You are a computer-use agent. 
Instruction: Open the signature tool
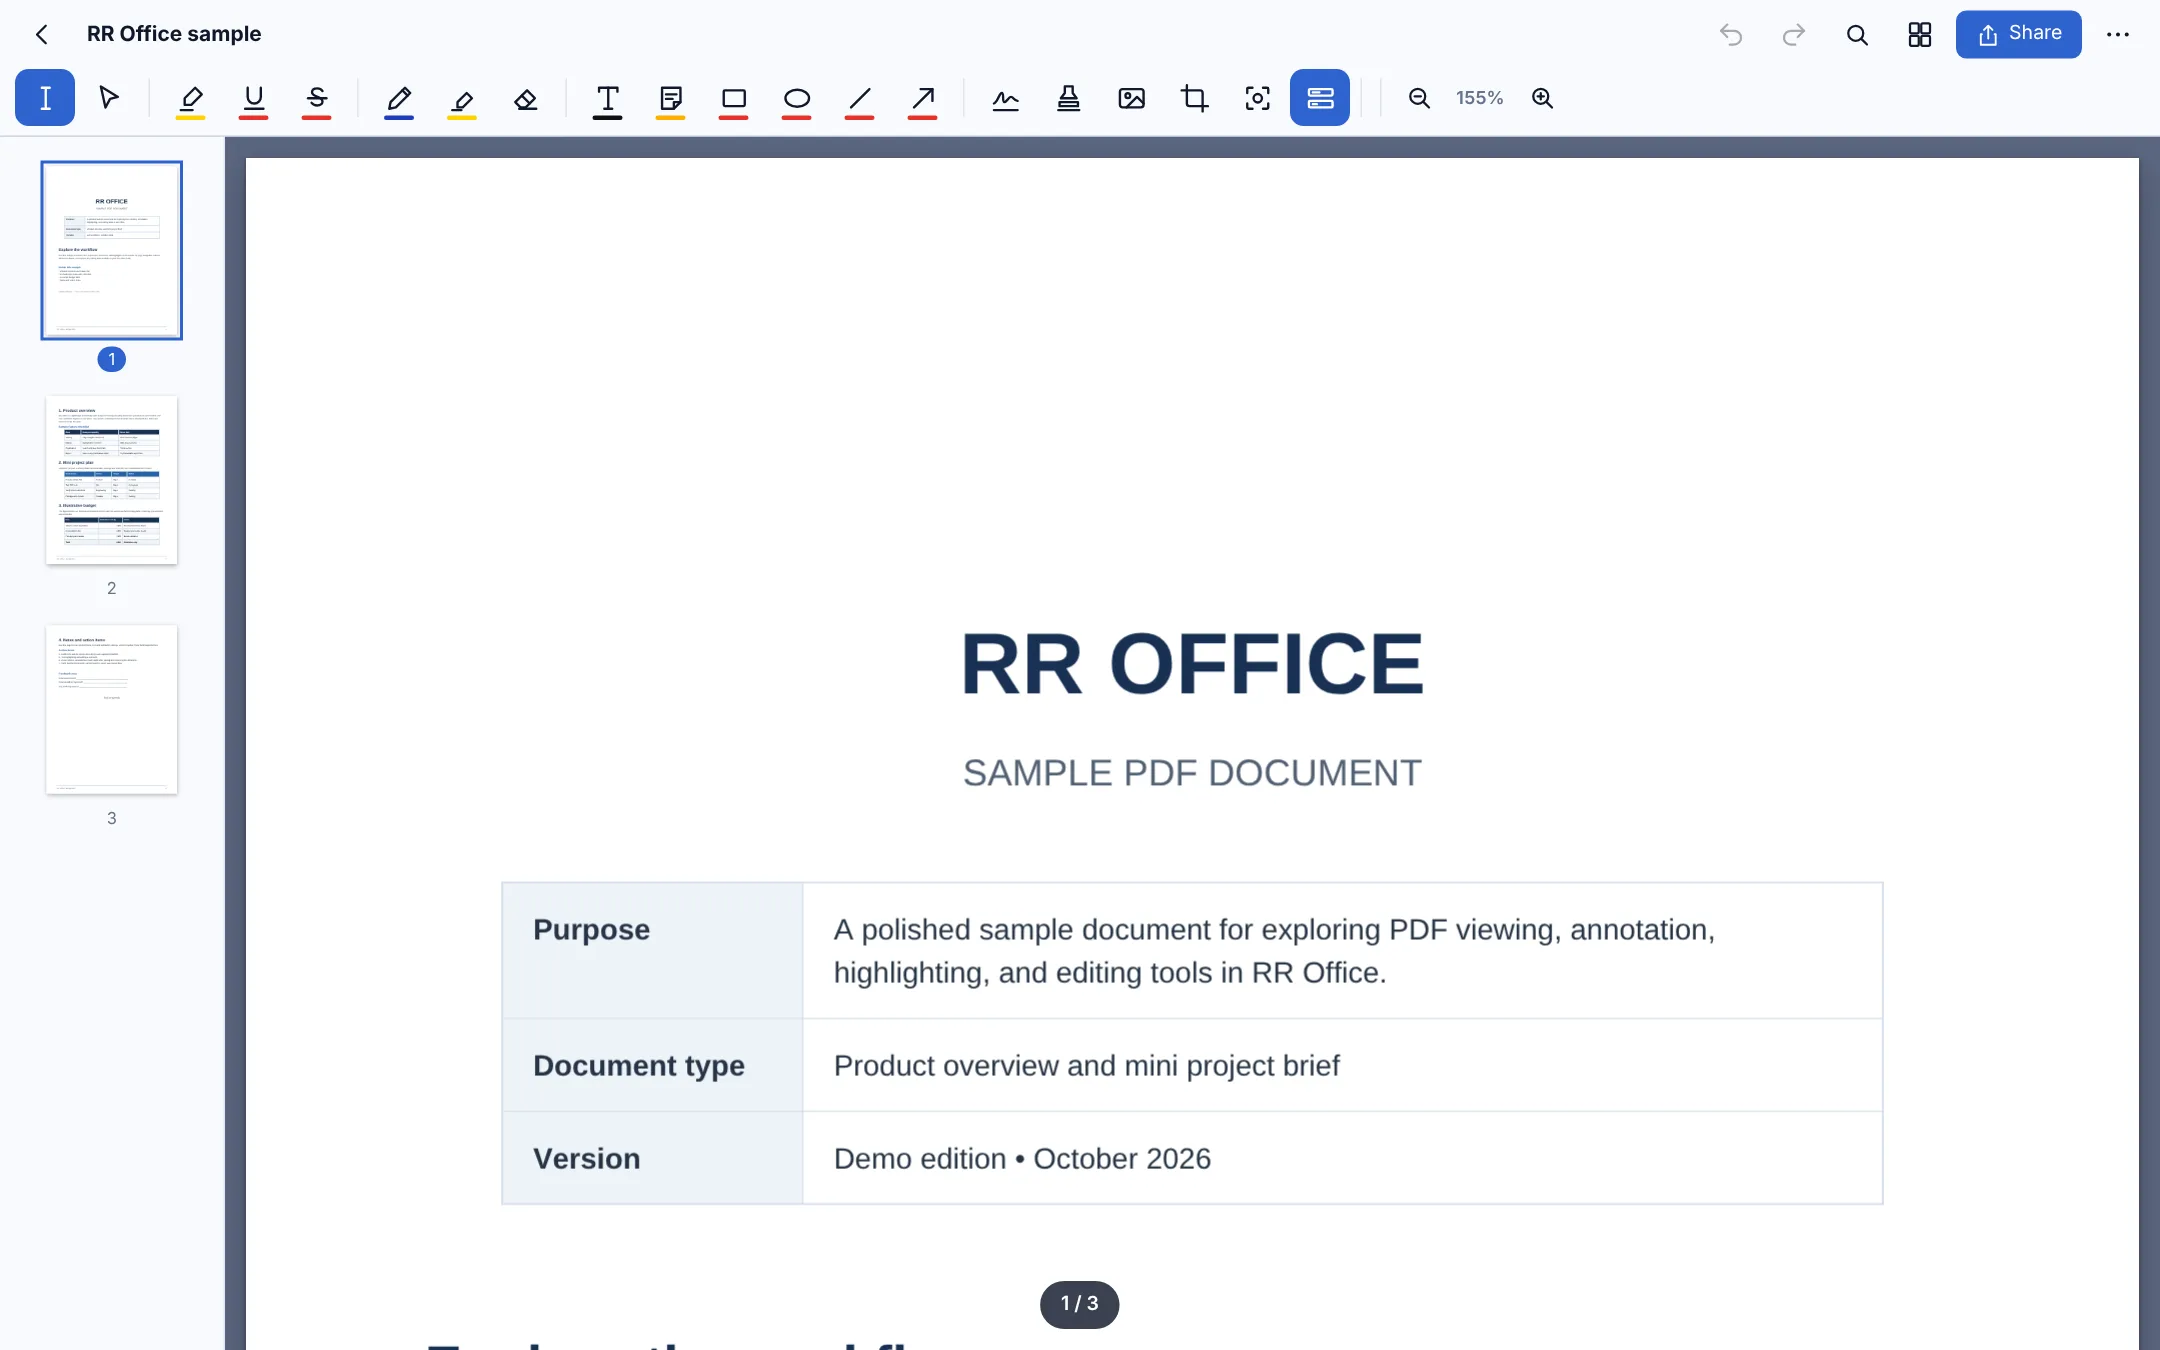(1005, 98)
